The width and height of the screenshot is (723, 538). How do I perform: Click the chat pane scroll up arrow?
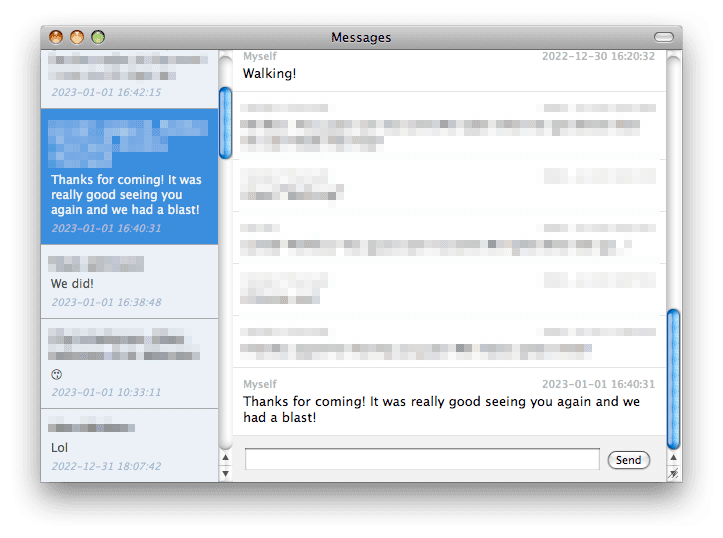(673, 457)
